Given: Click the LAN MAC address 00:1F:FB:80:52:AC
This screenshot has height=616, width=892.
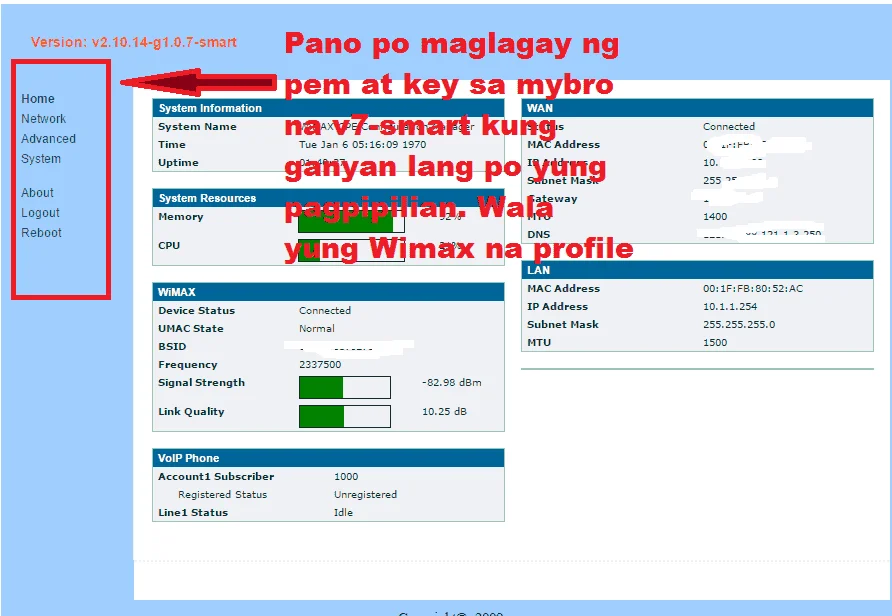Looking at the screenshot, I should [753, 288].
